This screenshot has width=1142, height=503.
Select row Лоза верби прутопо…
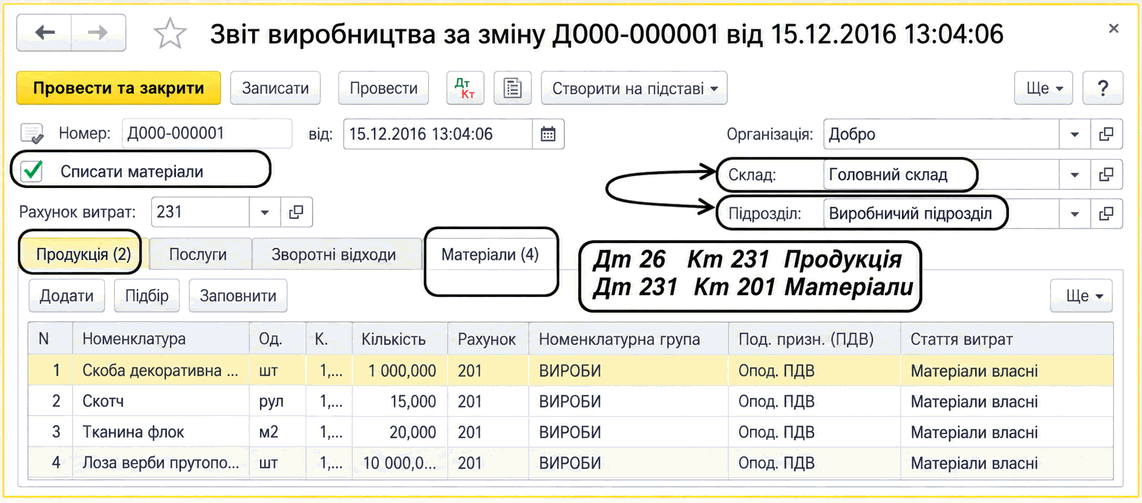click(x=570, y=463)
